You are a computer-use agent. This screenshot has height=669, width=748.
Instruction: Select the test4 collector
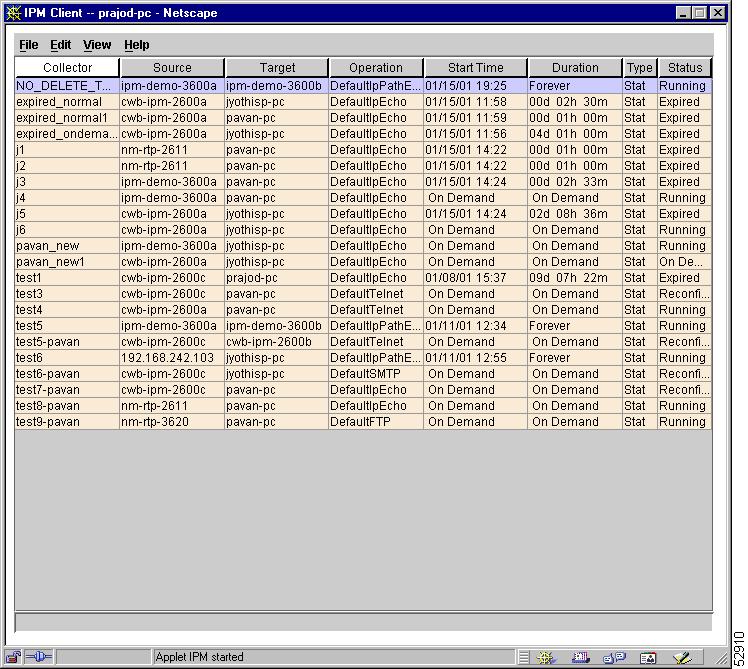pyautogui.click(x=363, y=310)
